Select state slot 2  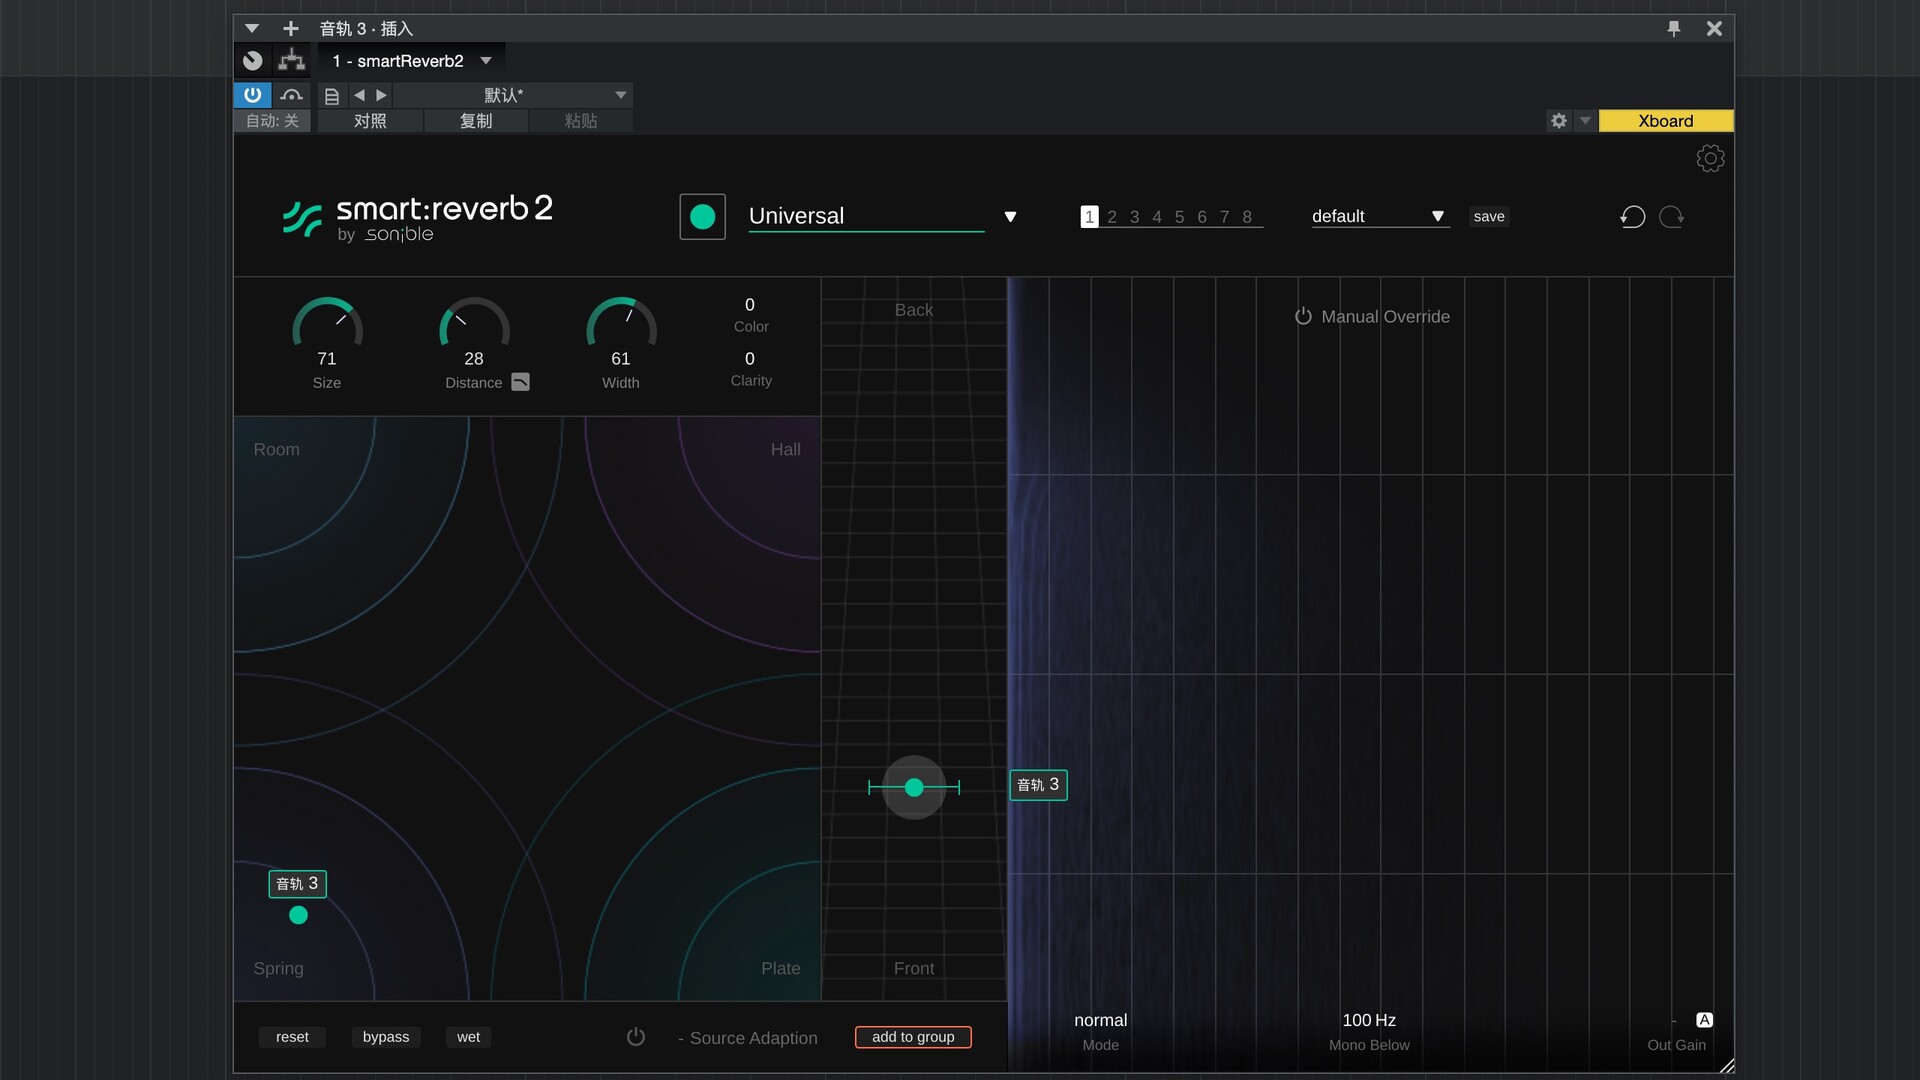[1112, 217]
